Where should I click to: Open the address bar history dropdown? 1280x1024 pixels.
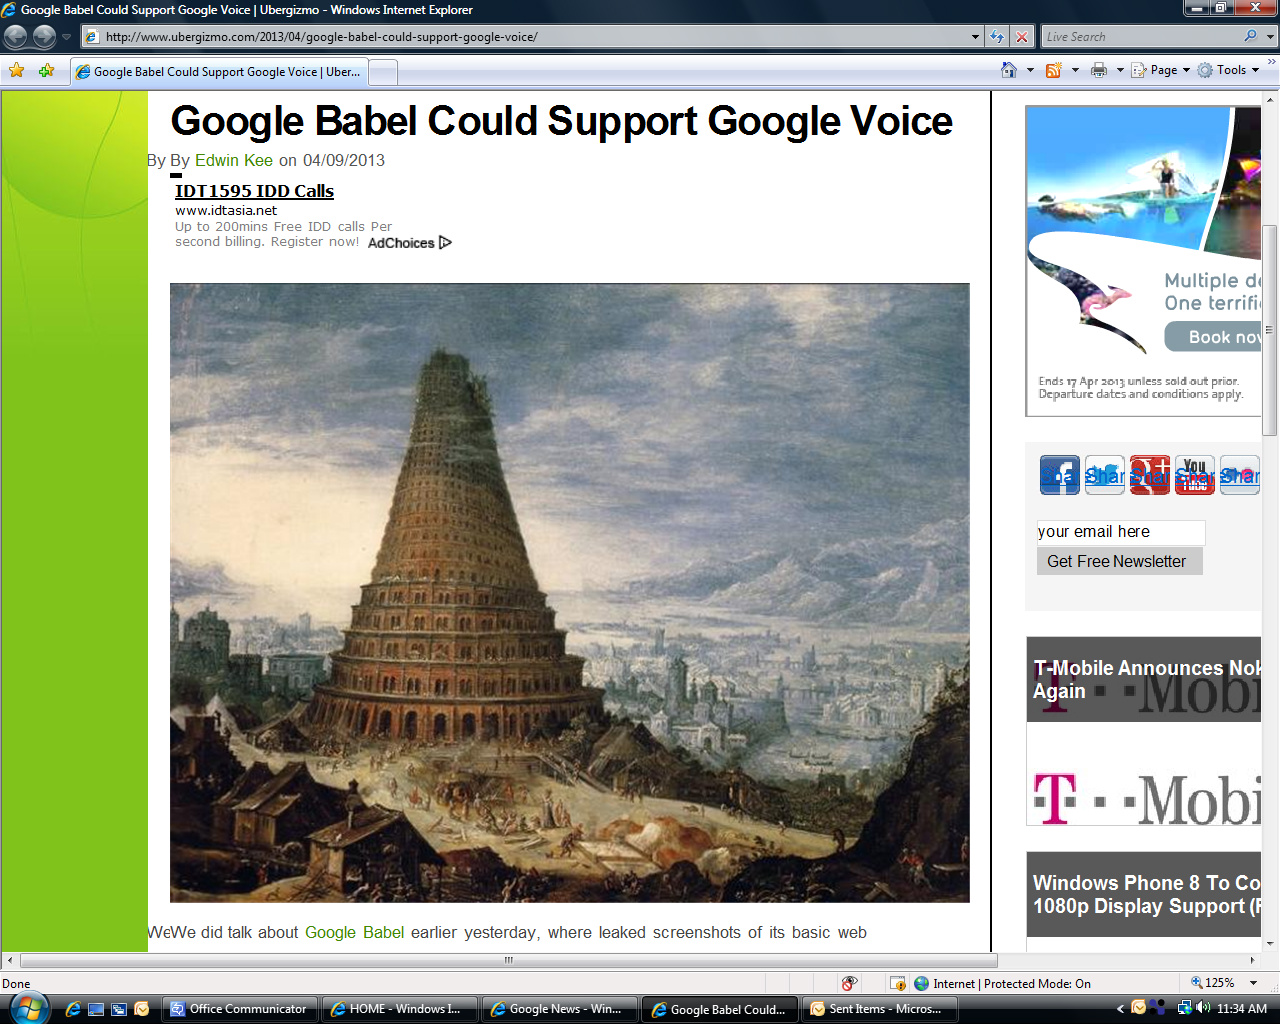click(976, 37)
